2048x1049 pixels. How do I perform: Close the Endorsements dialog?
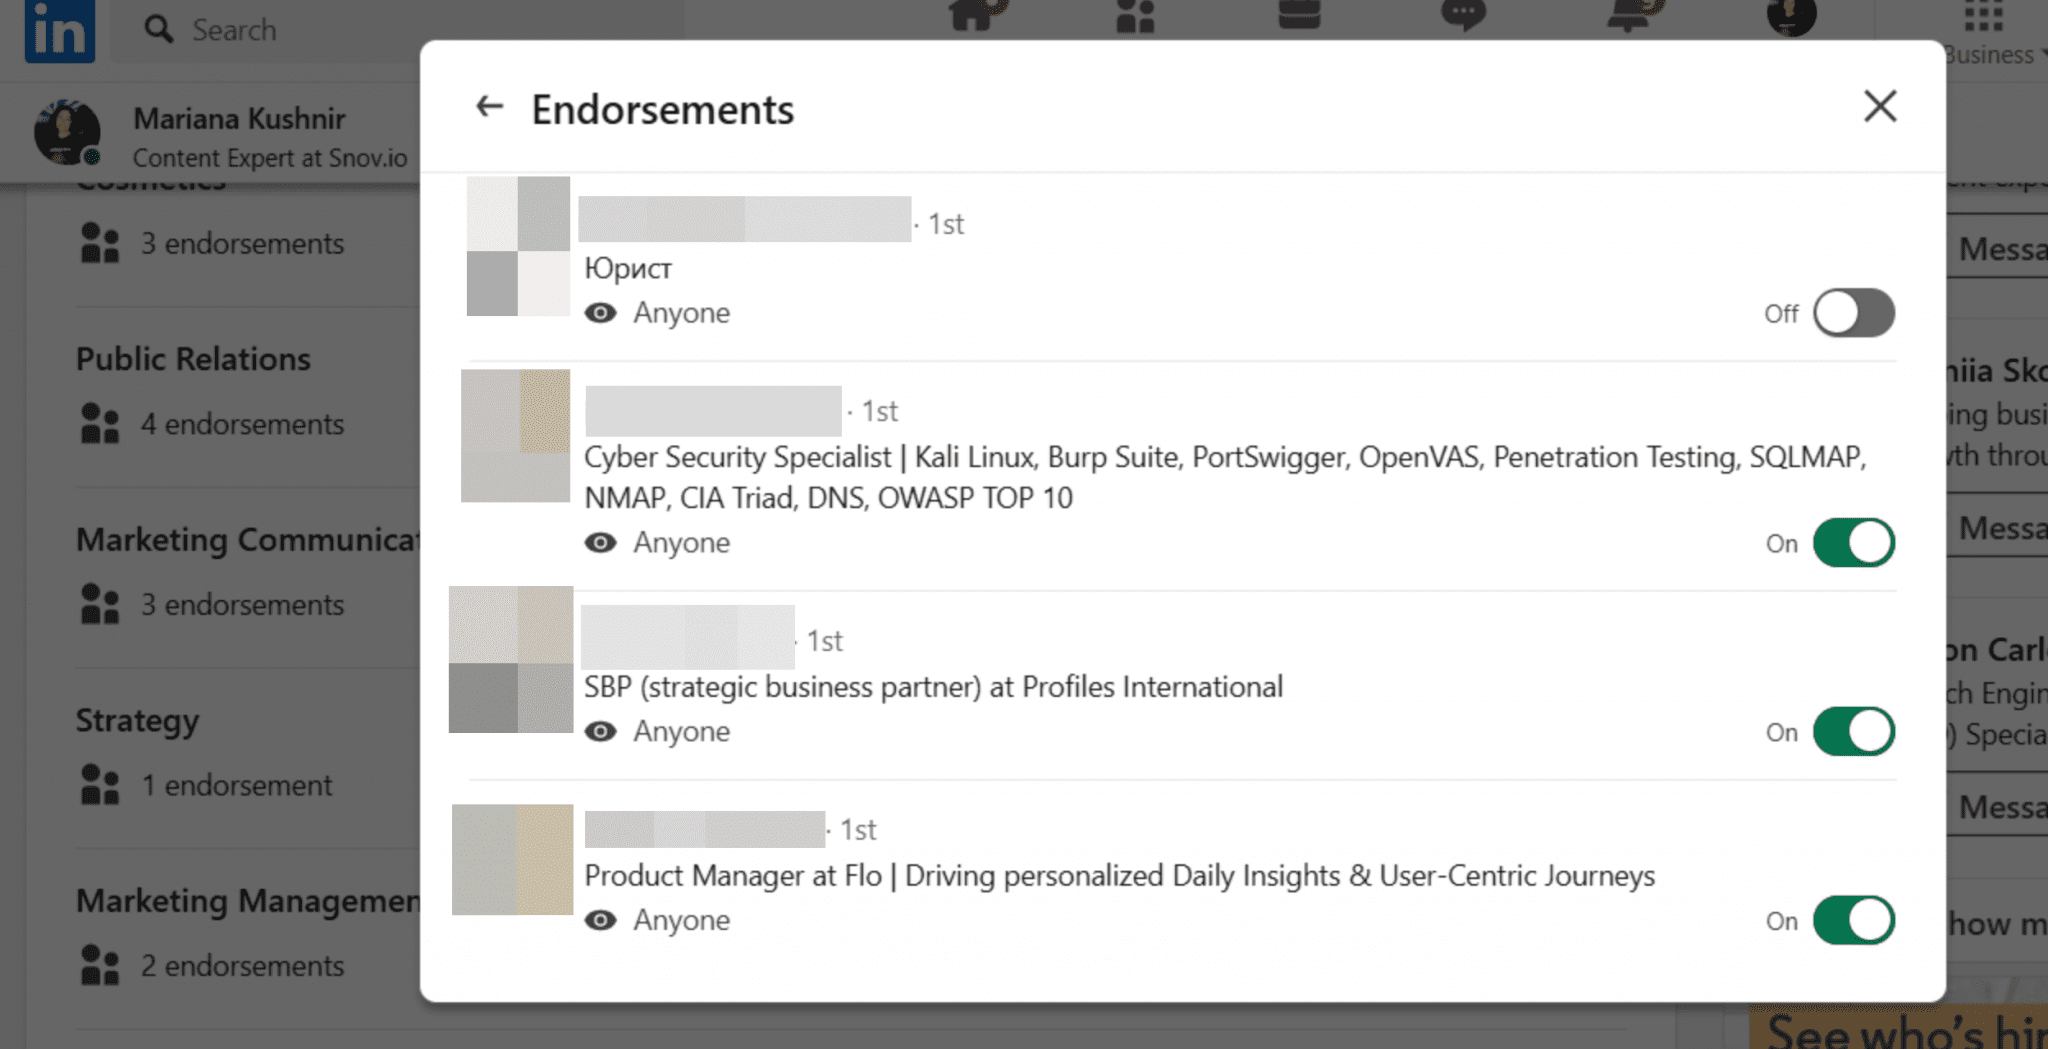pos(1880,106)
